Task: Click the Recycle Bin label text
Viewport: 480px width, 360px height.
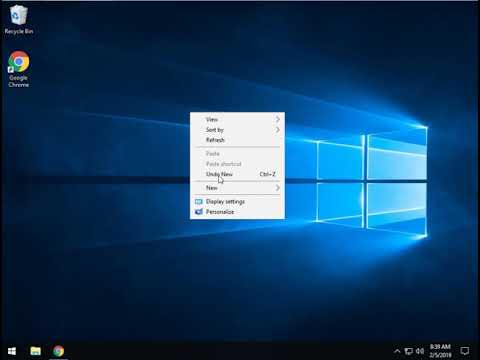Action: click(x=19, y=31)
